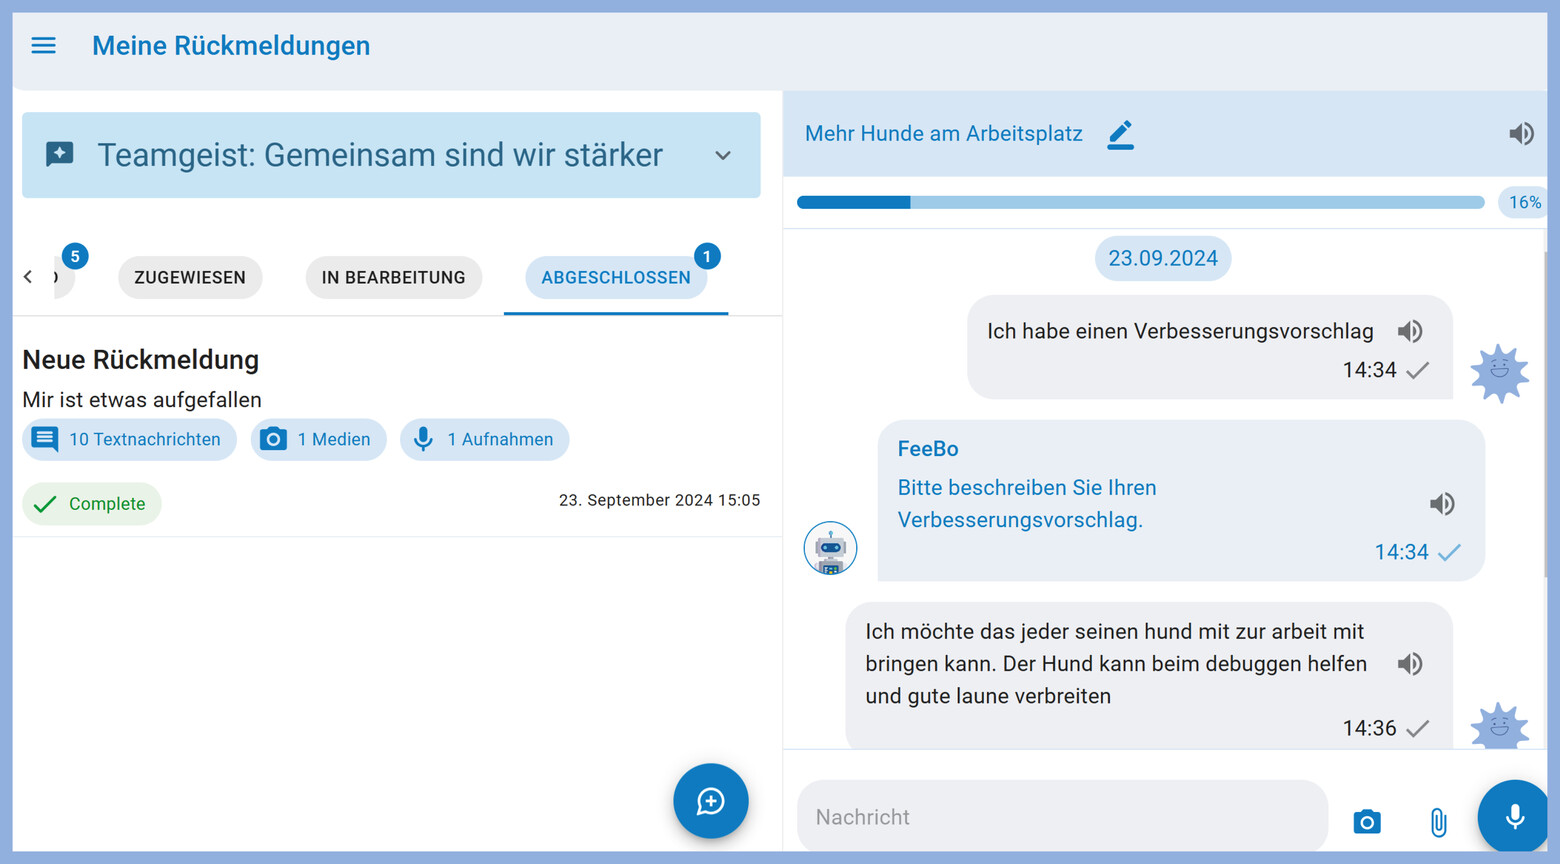
Task: Open the "10 Textnachrichten" chip
Action: click(x=129, y=439)
